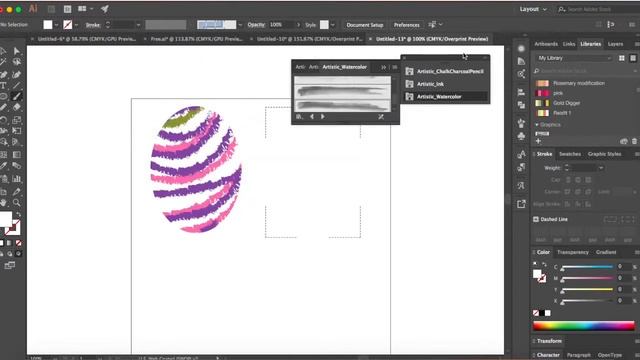This screenshot has width=640, height=360.
Task: Open the Asset Export panel icon
Action: (521, 204)
